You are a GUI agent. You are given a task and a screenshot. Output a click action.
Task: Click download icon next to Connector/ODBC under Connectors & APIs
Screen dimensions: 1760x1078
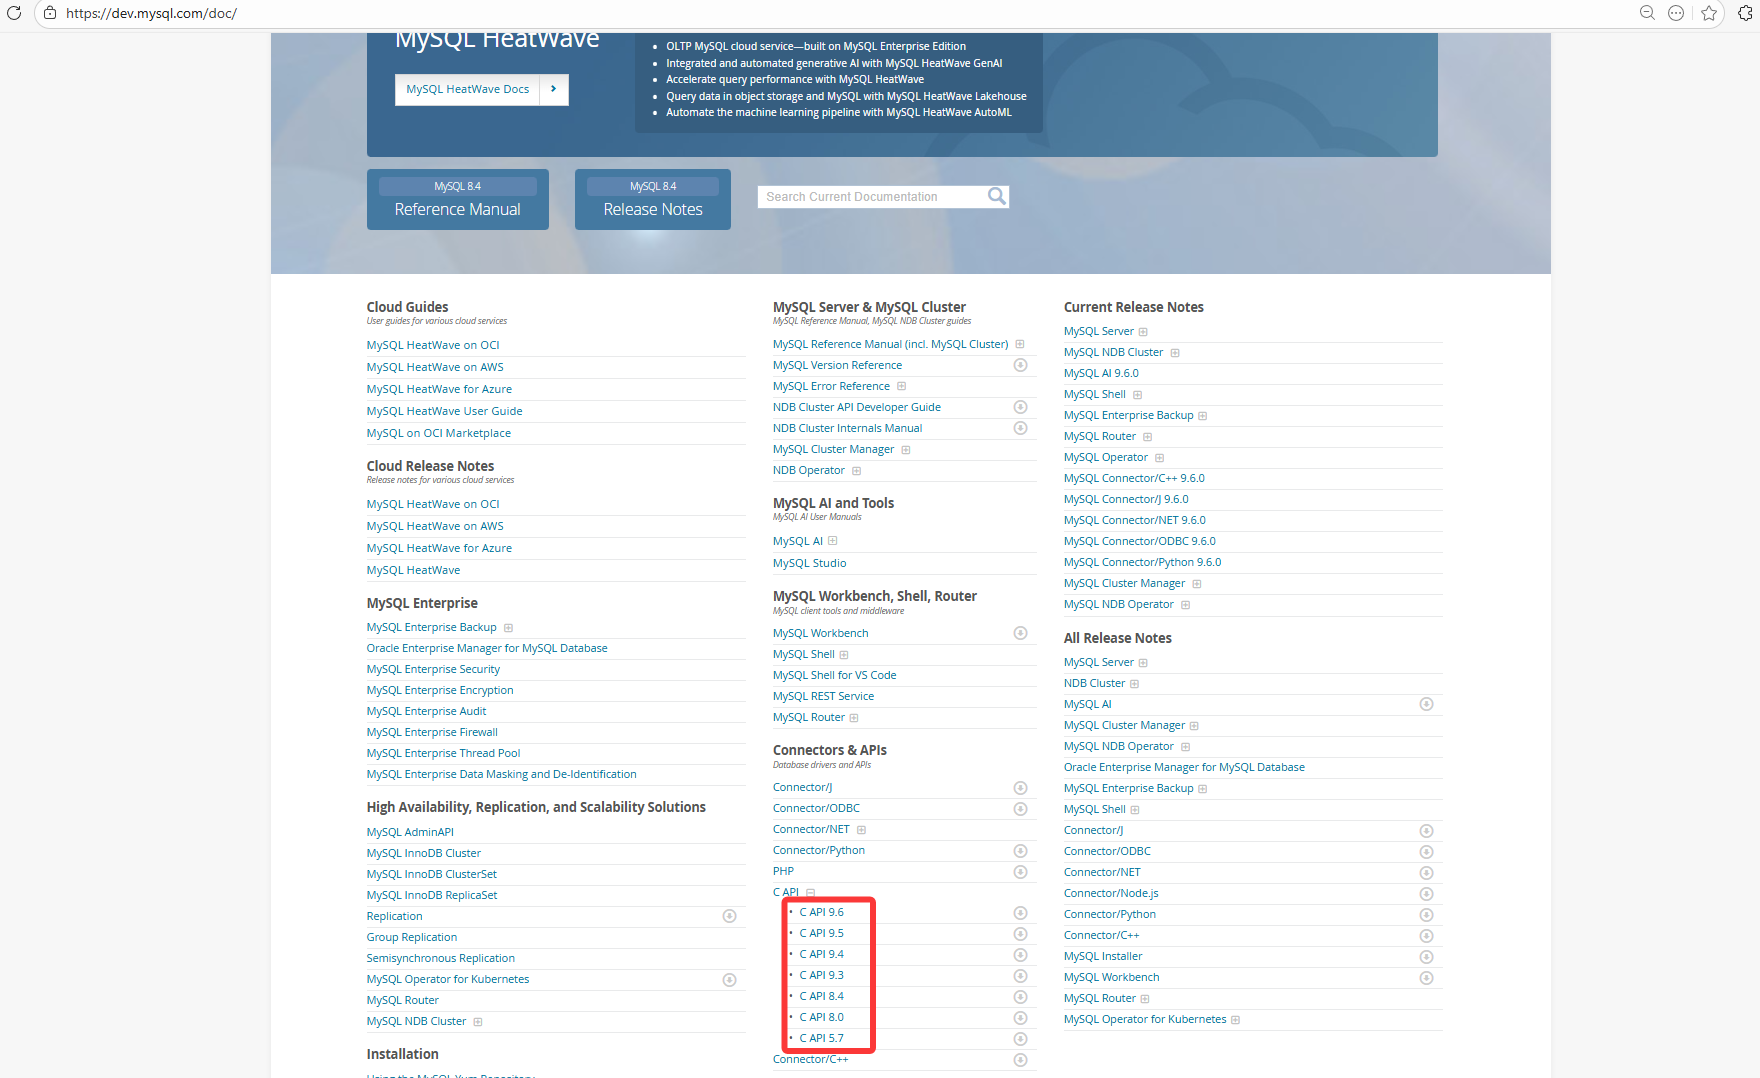(1020, 809)
